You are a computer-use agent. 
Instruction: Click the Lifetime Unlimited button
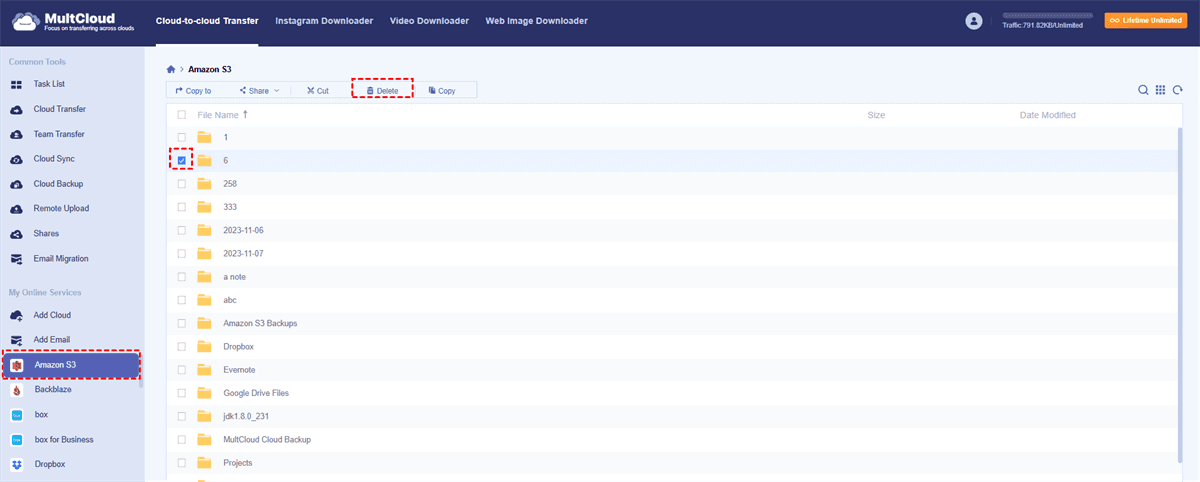[x=1145, y=20]
